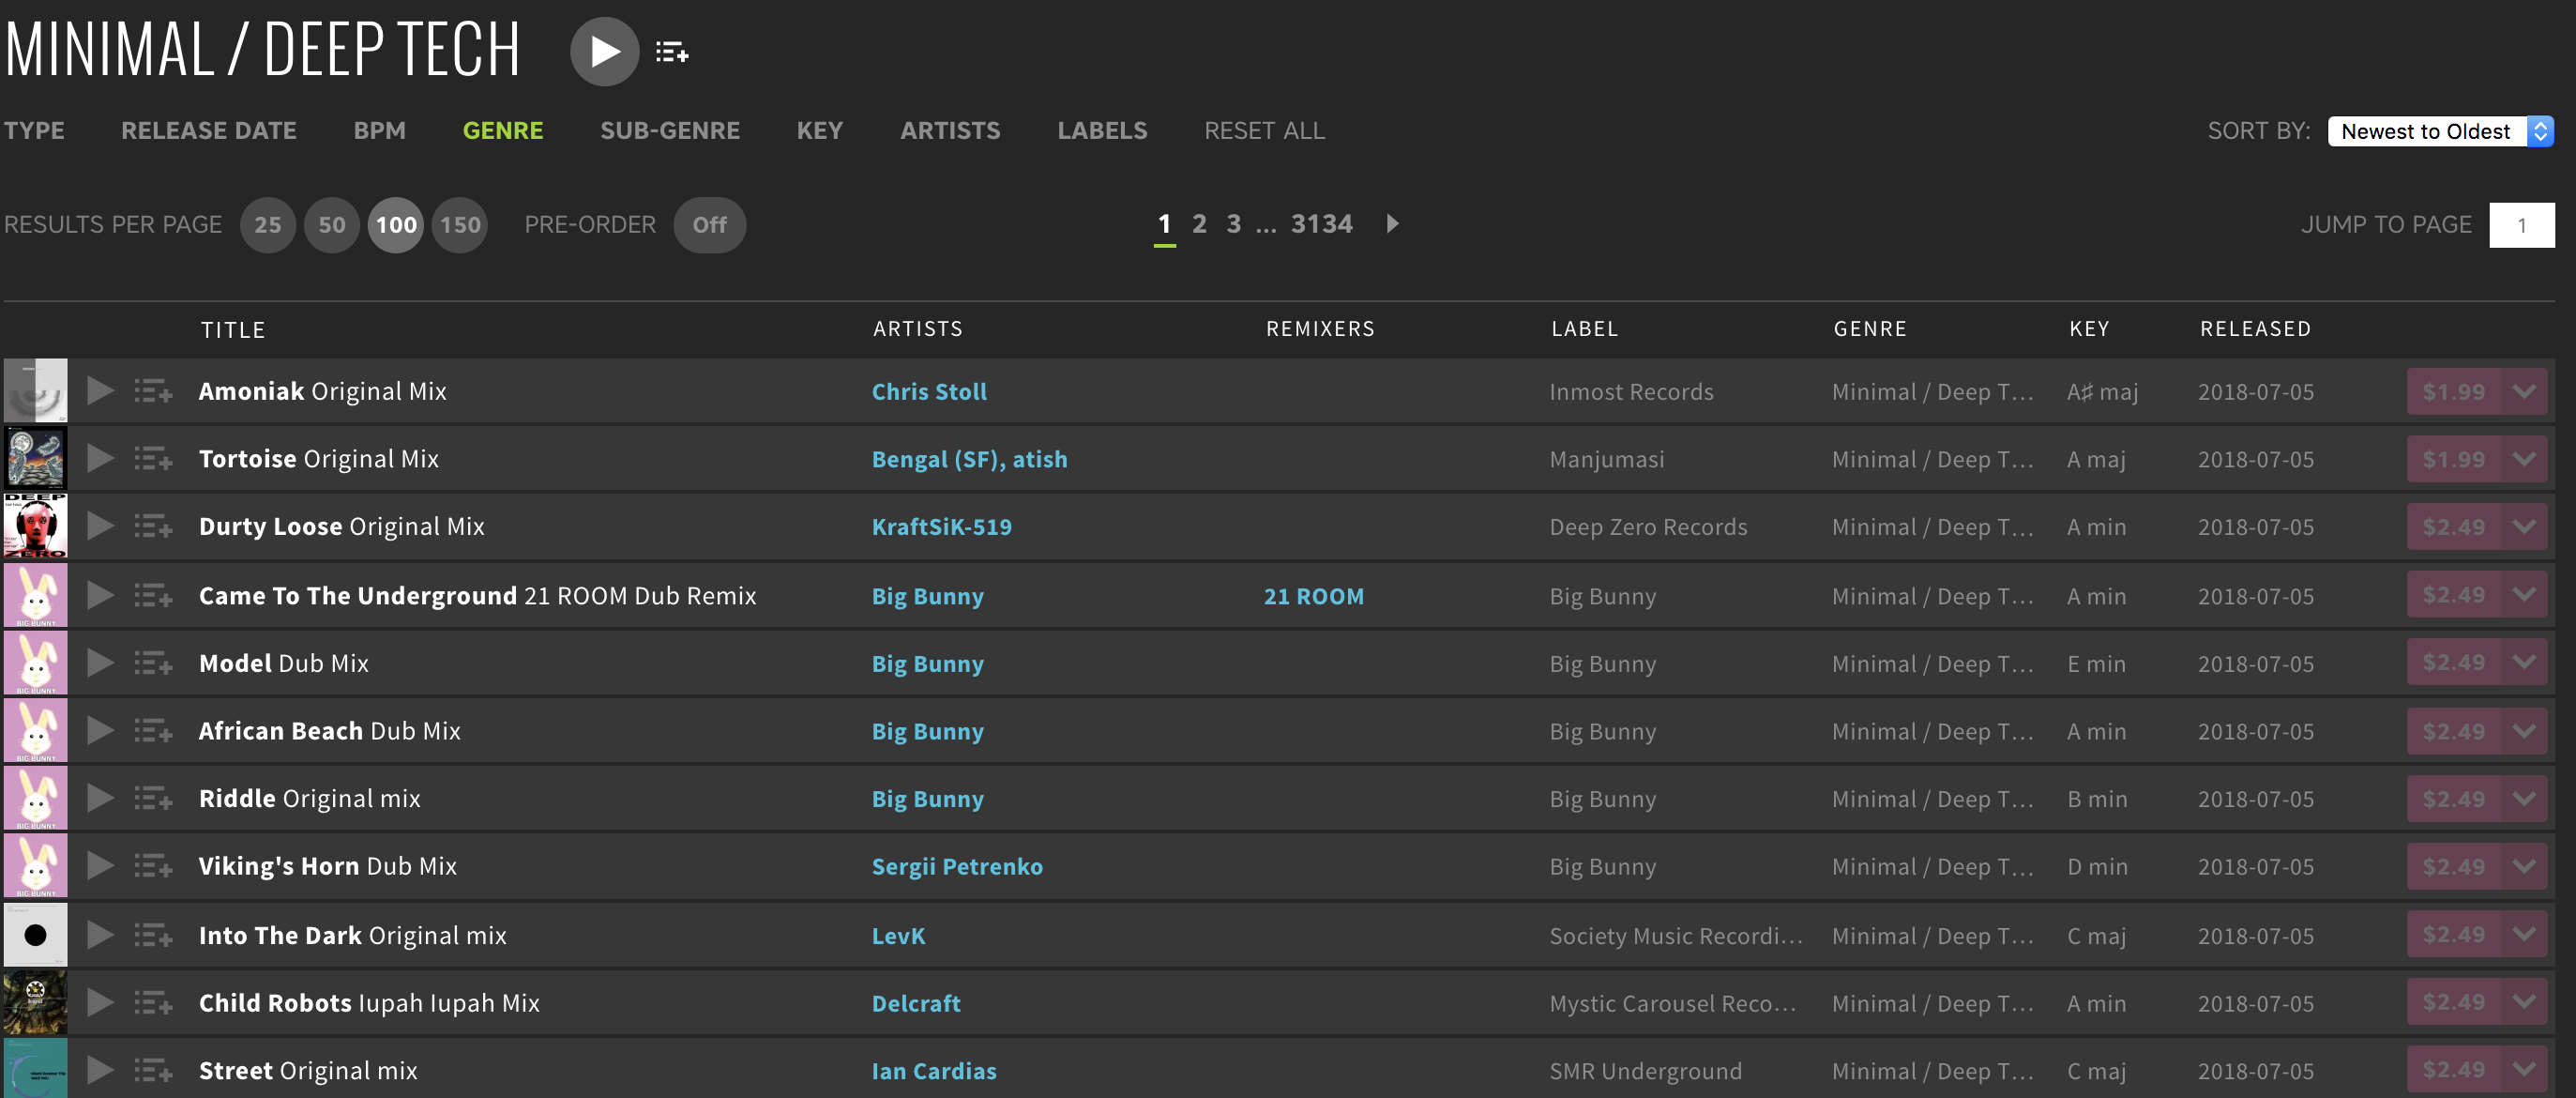Image resolution: width=2576 pixels, height=1098 pixels.
Task: Queue the track Riddle Original mix
Action: tap(153, 798)
